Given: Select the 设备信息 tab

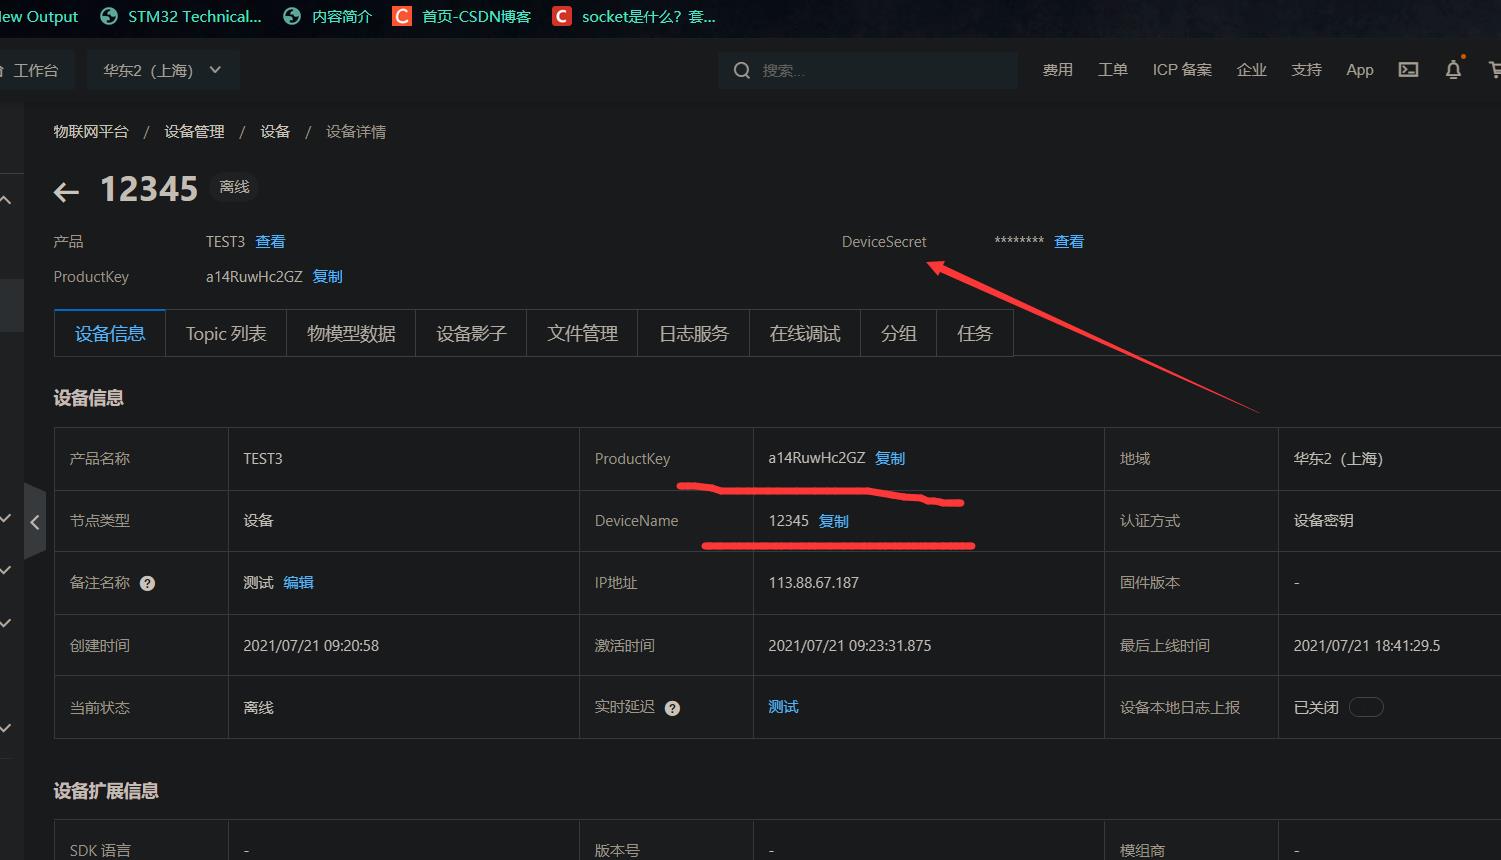Looking at the screenshot, I should (x=110, y=333).
